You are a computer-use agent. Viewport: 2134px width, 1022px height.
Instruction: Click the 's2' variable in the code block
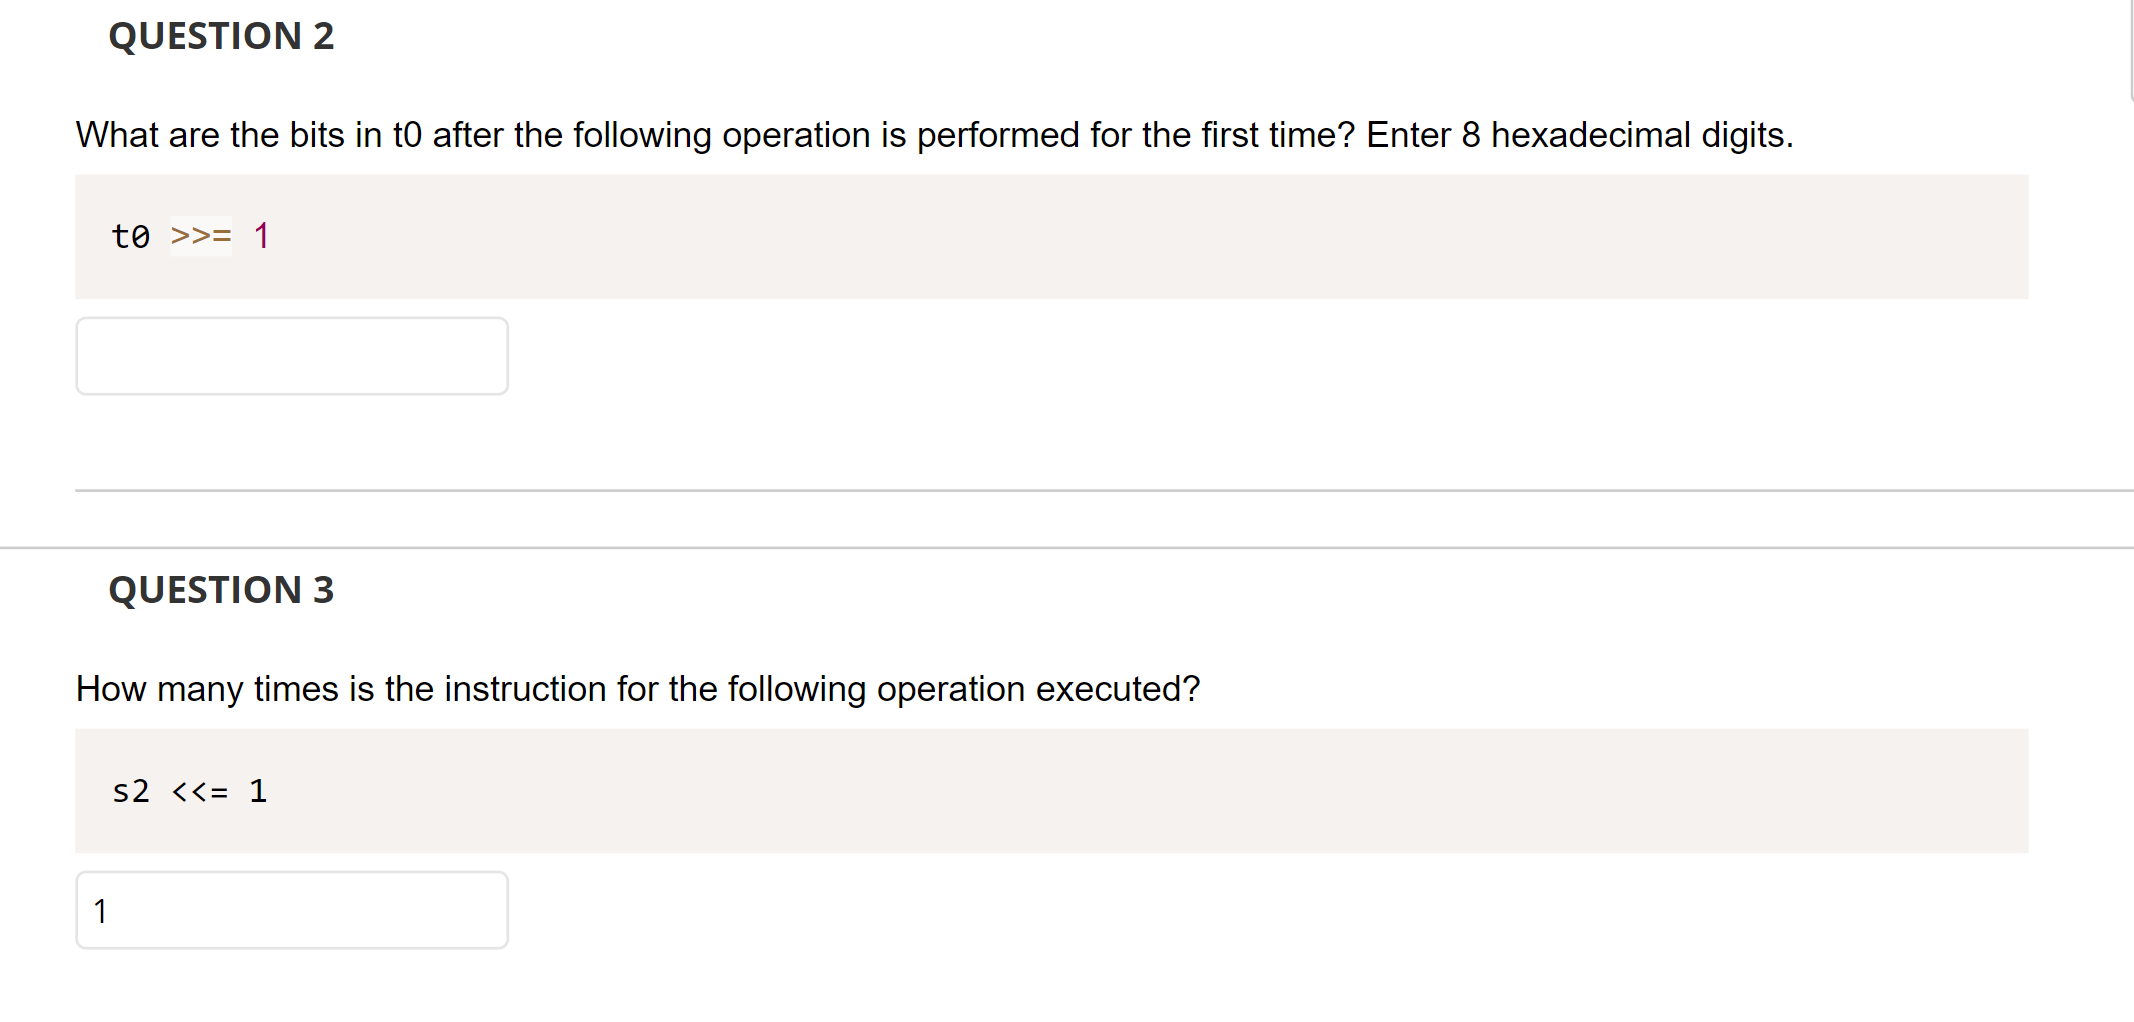click(x=130, y=791)
